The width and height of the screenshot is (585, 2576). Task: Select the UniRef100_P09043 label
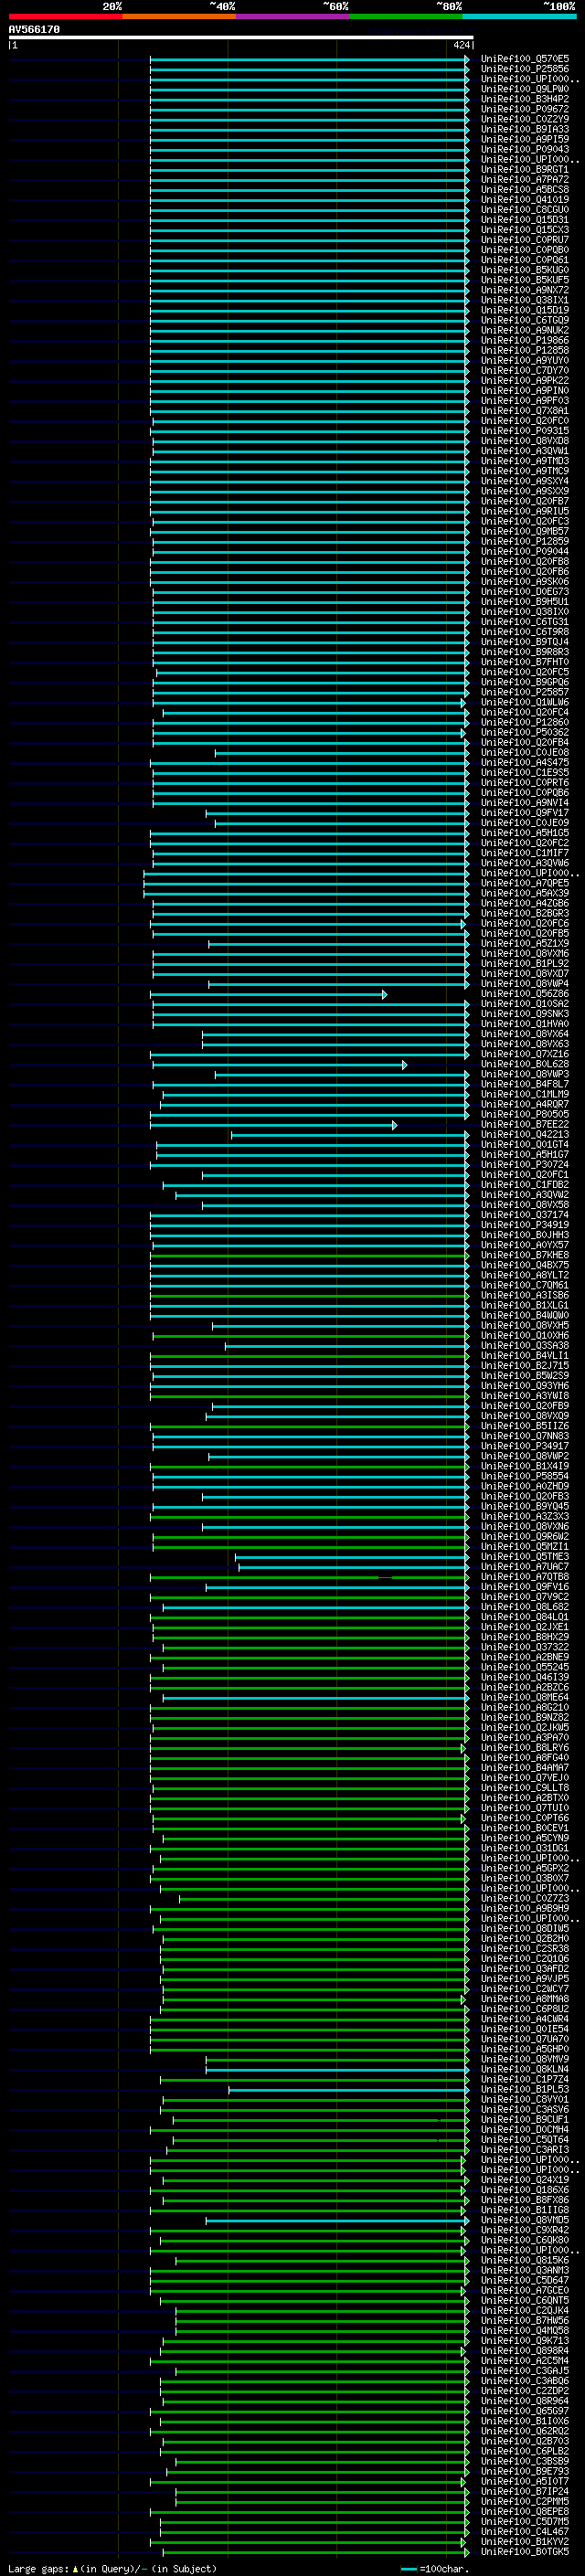pyautogui.click(x=525, y=149)
